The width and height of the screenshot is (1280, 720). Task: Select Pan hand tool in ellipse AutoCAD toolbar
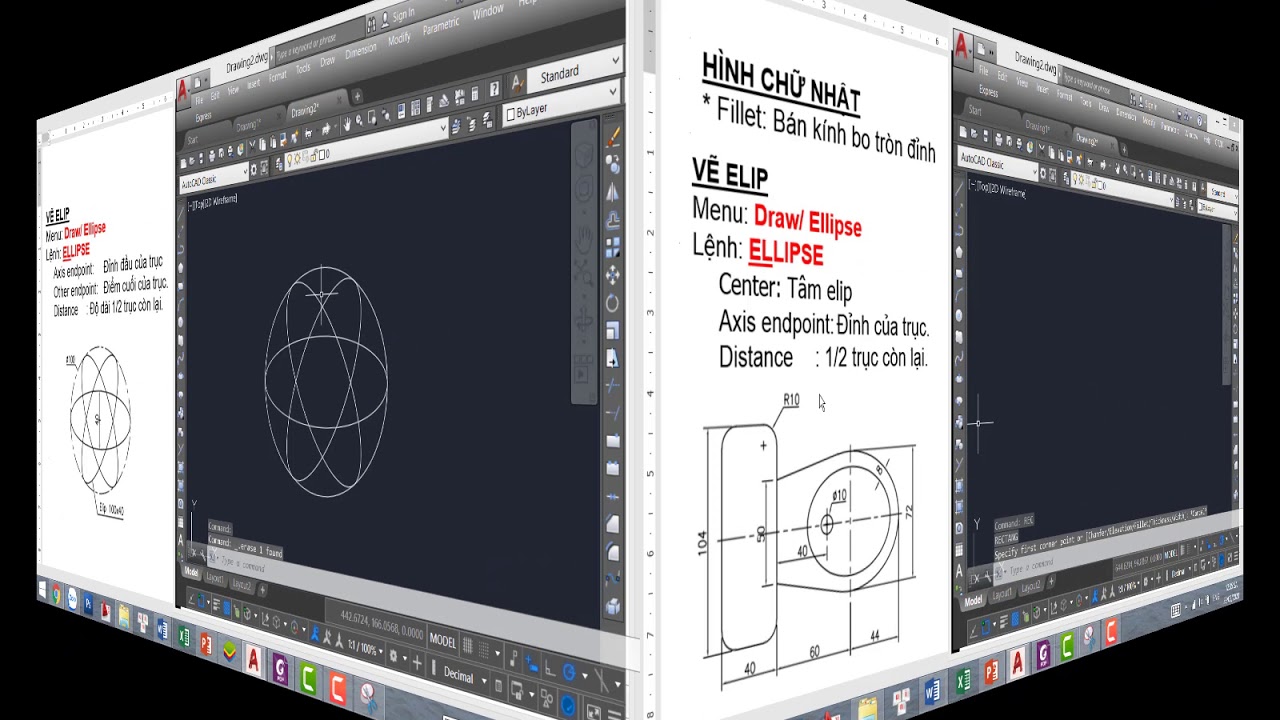[x=347, y=124]
